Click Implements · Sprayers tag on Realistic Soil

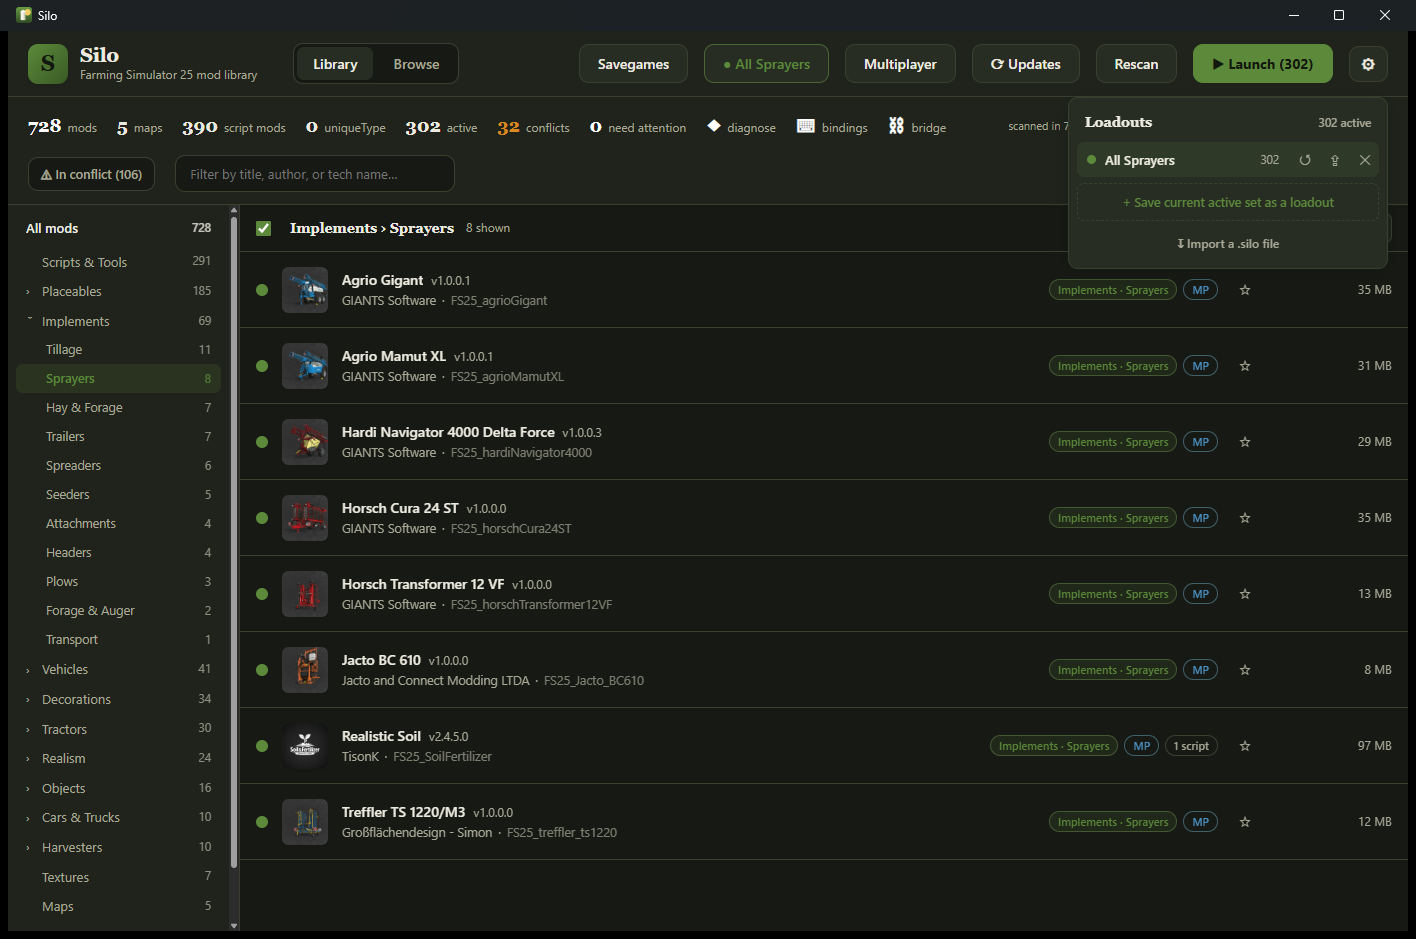1054,746
